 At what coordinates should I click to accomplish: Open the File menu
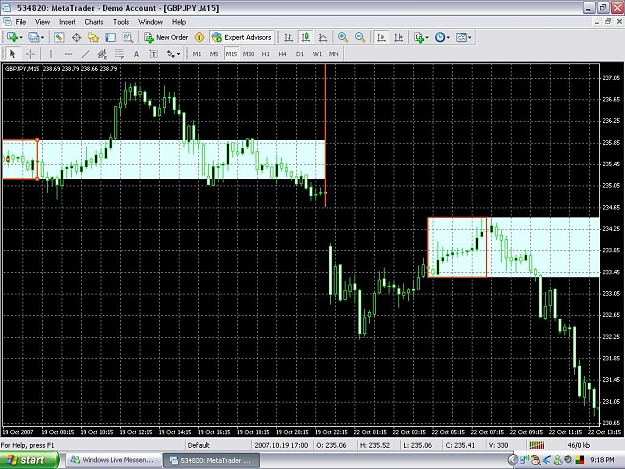point(20,22)
